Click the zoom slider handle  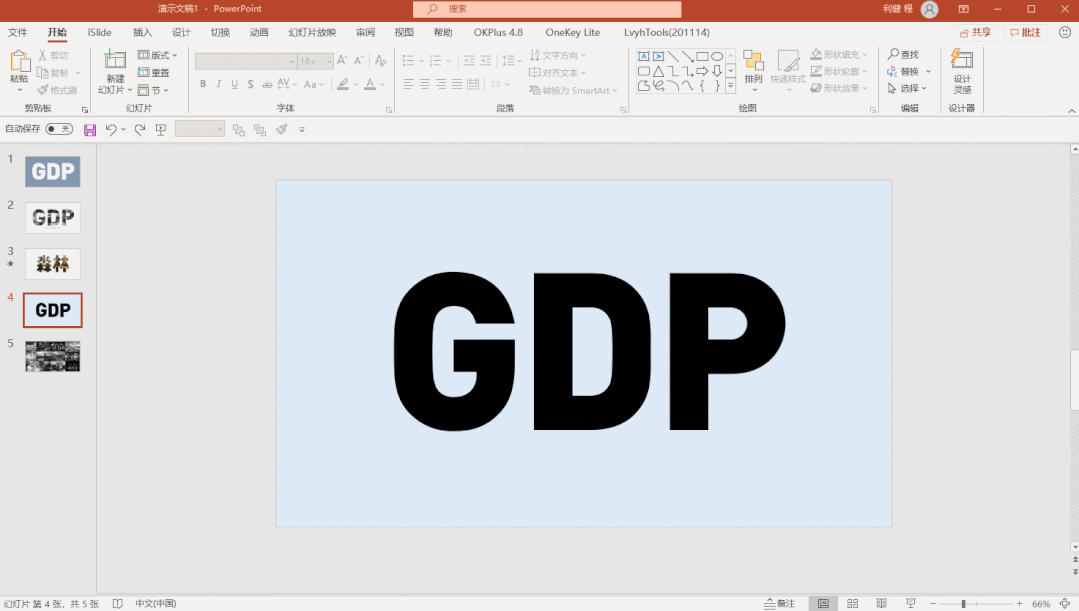(x=963, y=603)
